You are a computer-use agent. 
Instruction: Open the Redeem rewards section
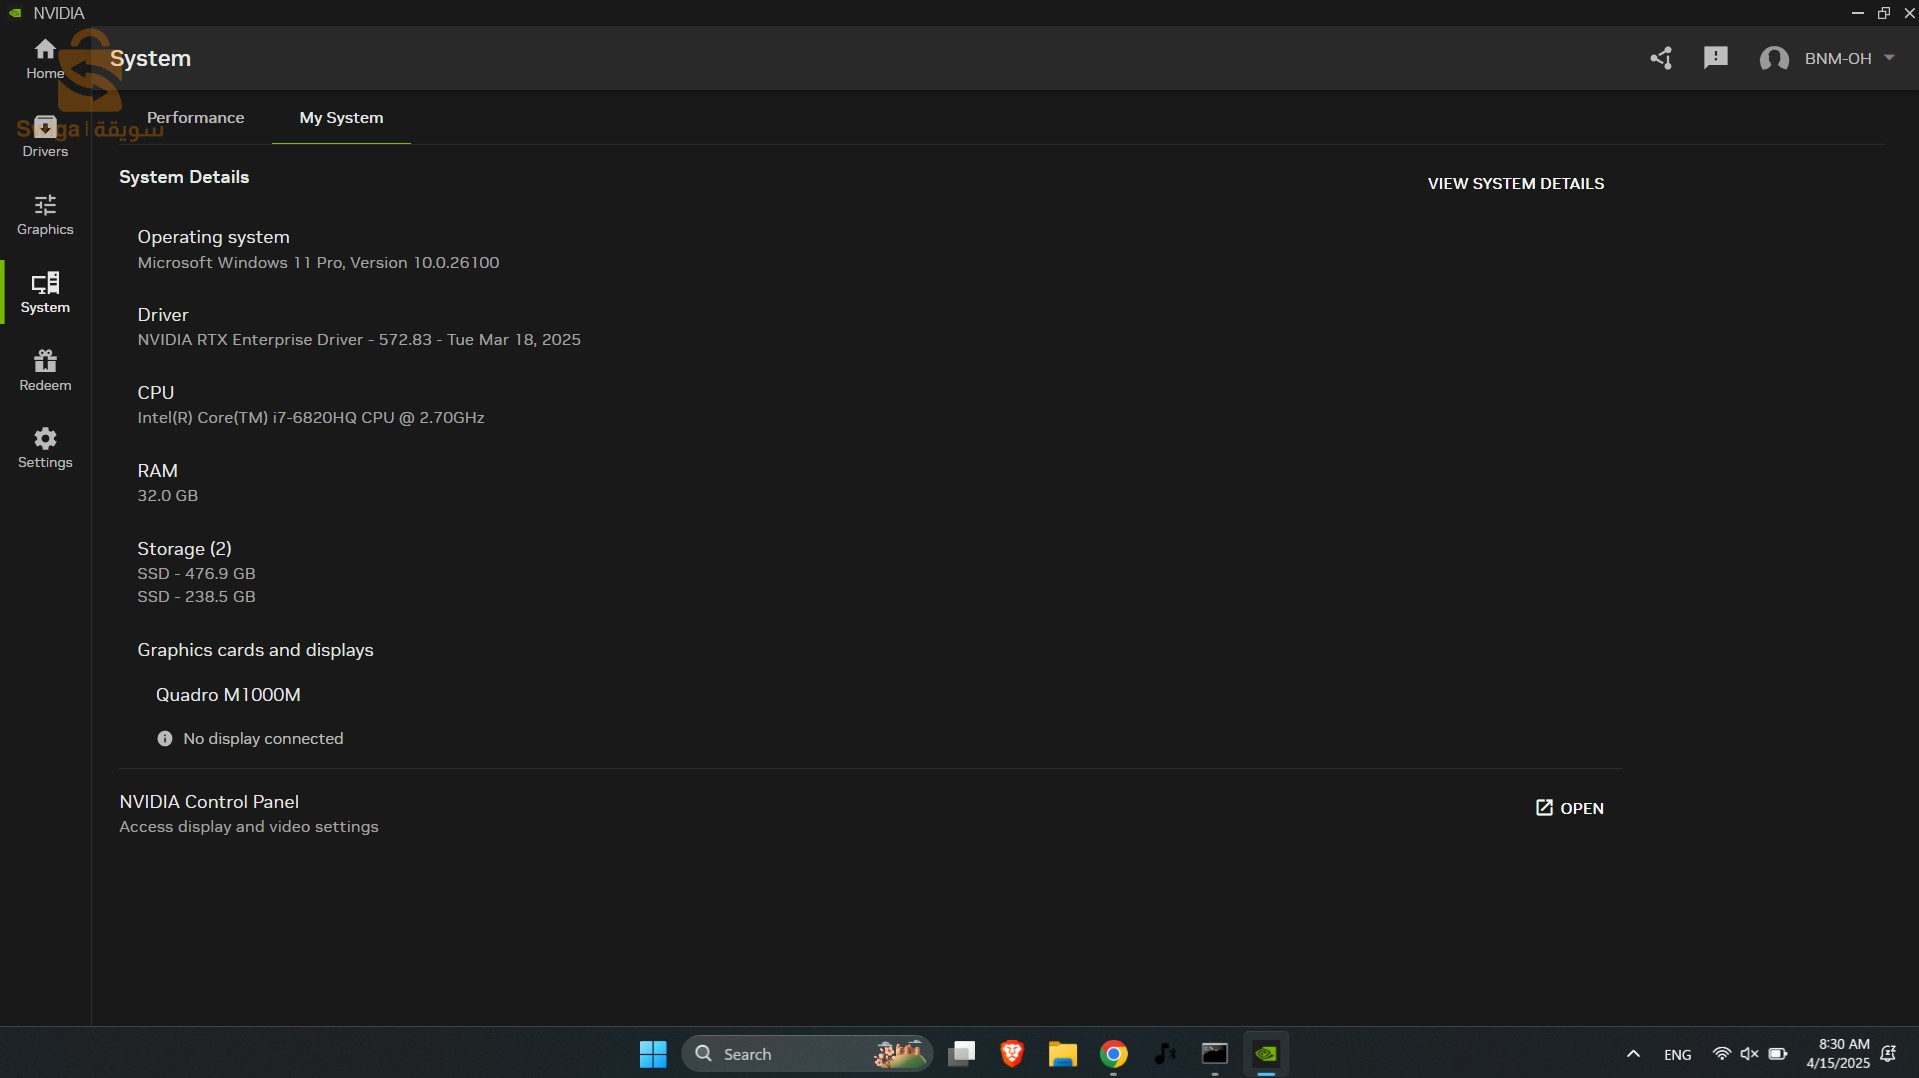pos(45,371)
